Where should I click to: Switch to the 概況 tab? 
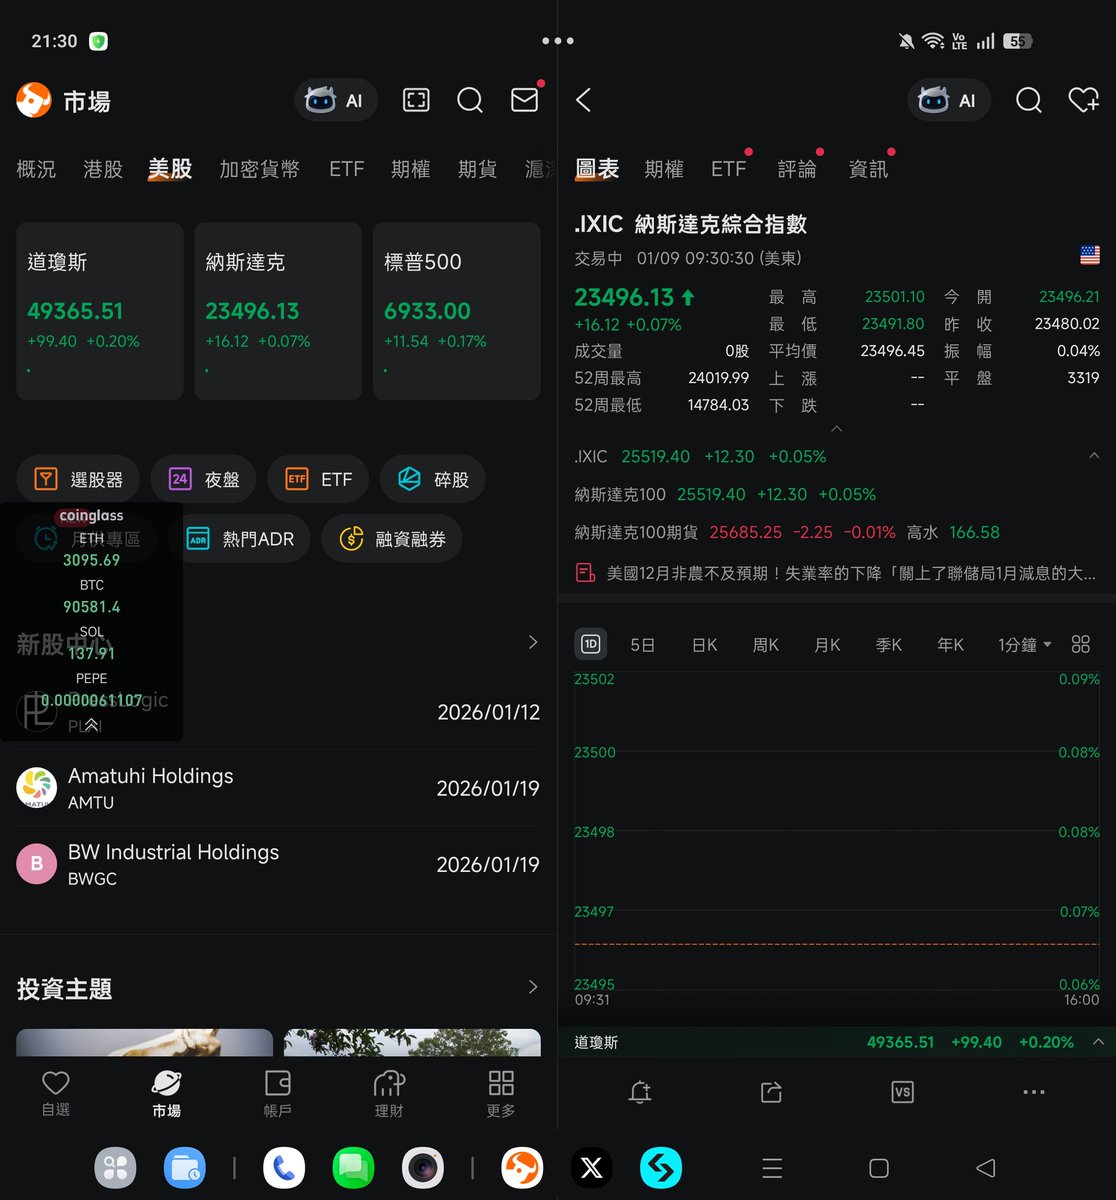coord(36,169)
